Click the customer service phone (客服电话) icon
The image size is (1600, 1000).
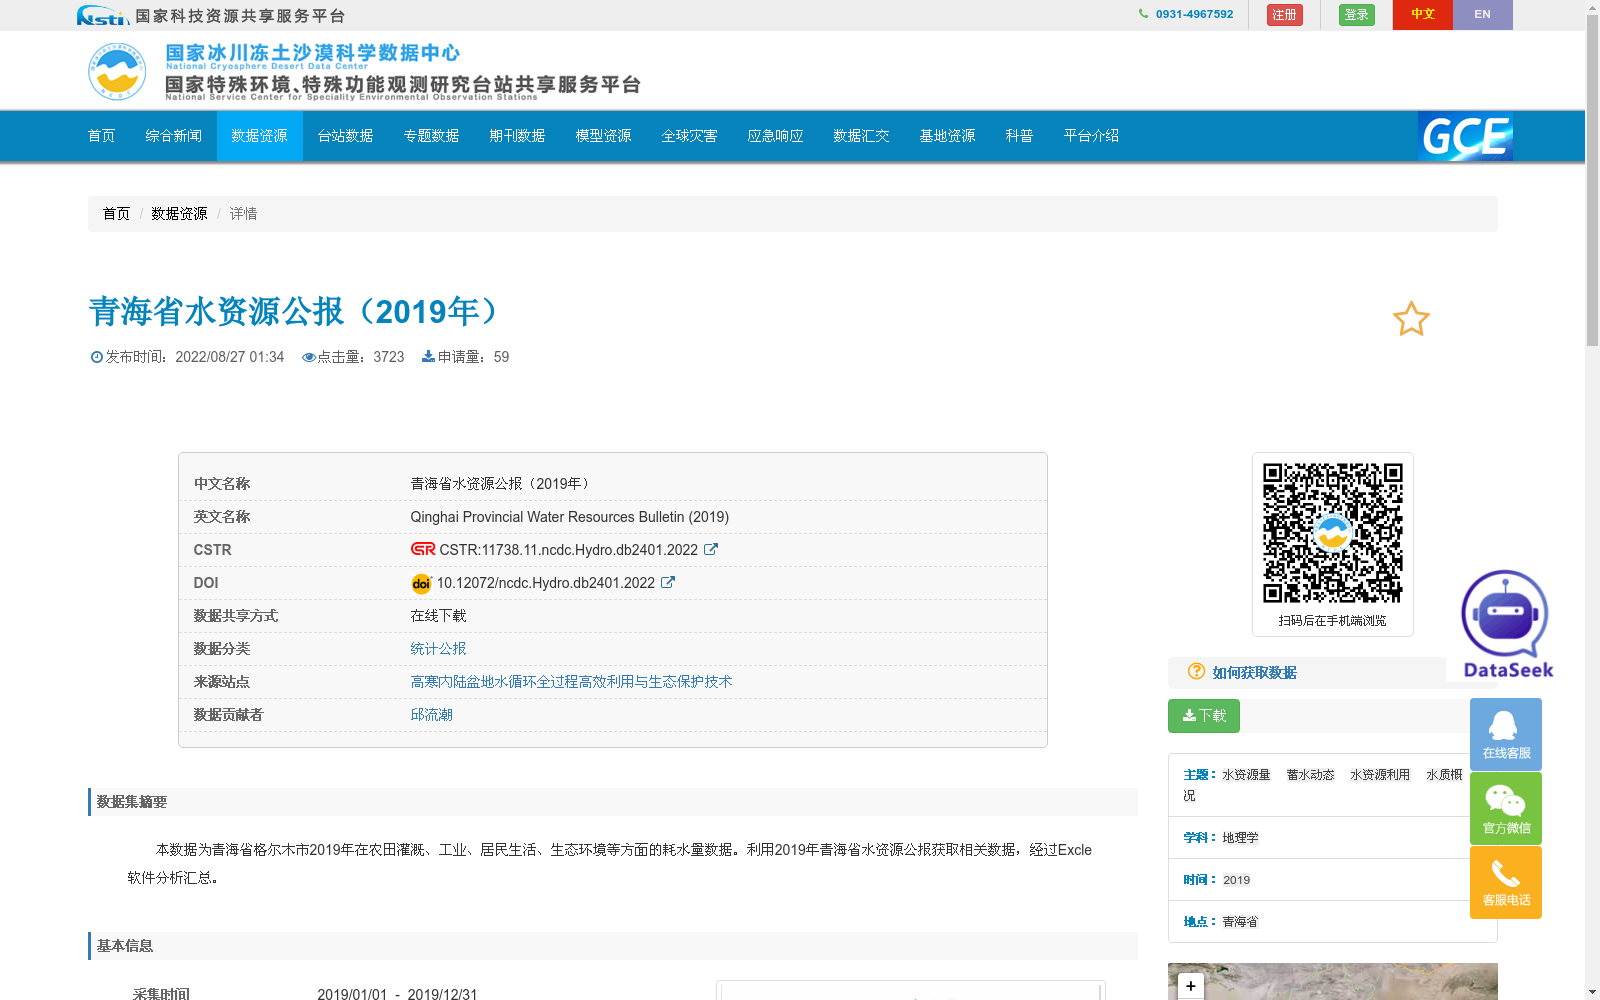pyautogui.click(x=1506, y=882)
